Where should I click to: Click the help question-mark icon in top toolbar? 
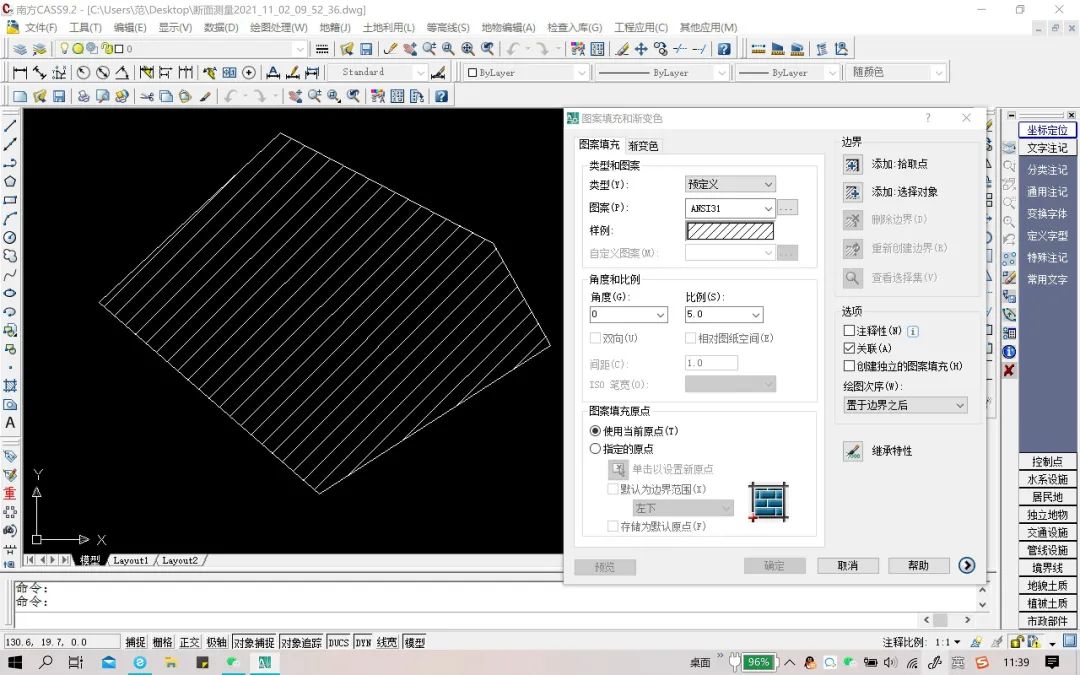[724, 49]
